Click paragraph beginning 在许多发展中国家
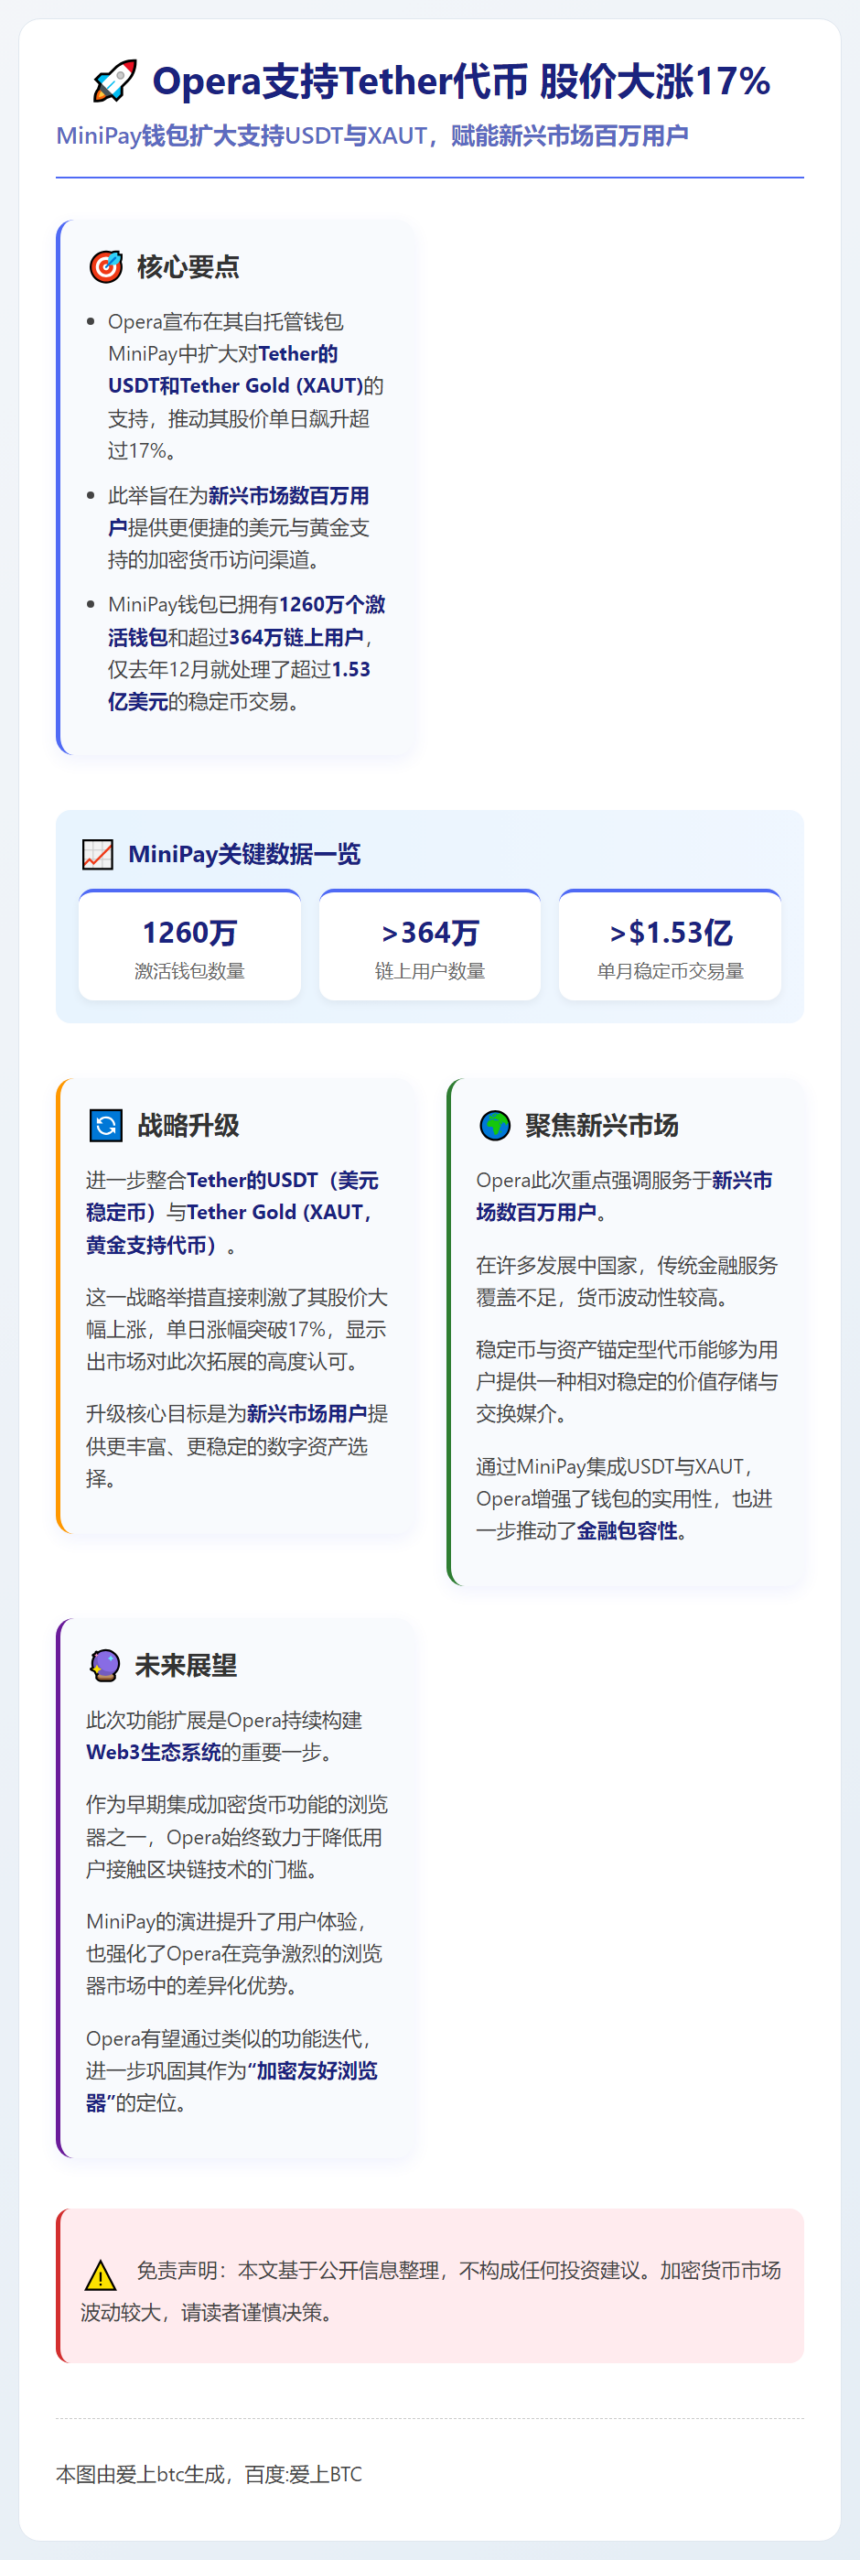Screen dimensions: 860x2560 click(x=626, y=1281)
